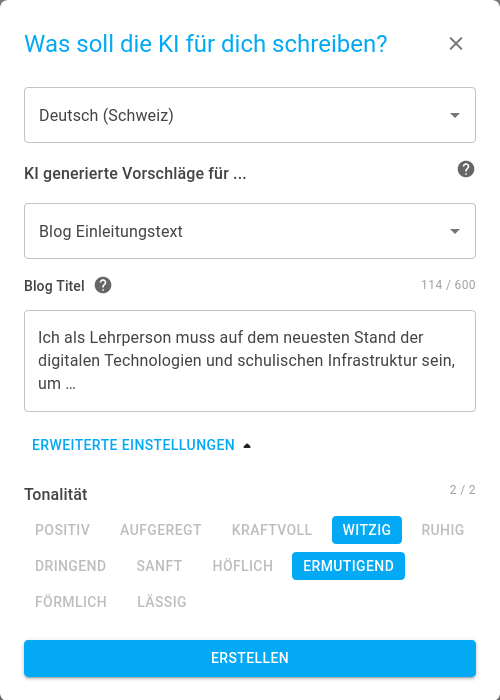Choose the Dringend tone
The image size is (500, 700).
(x=71, y=566)
